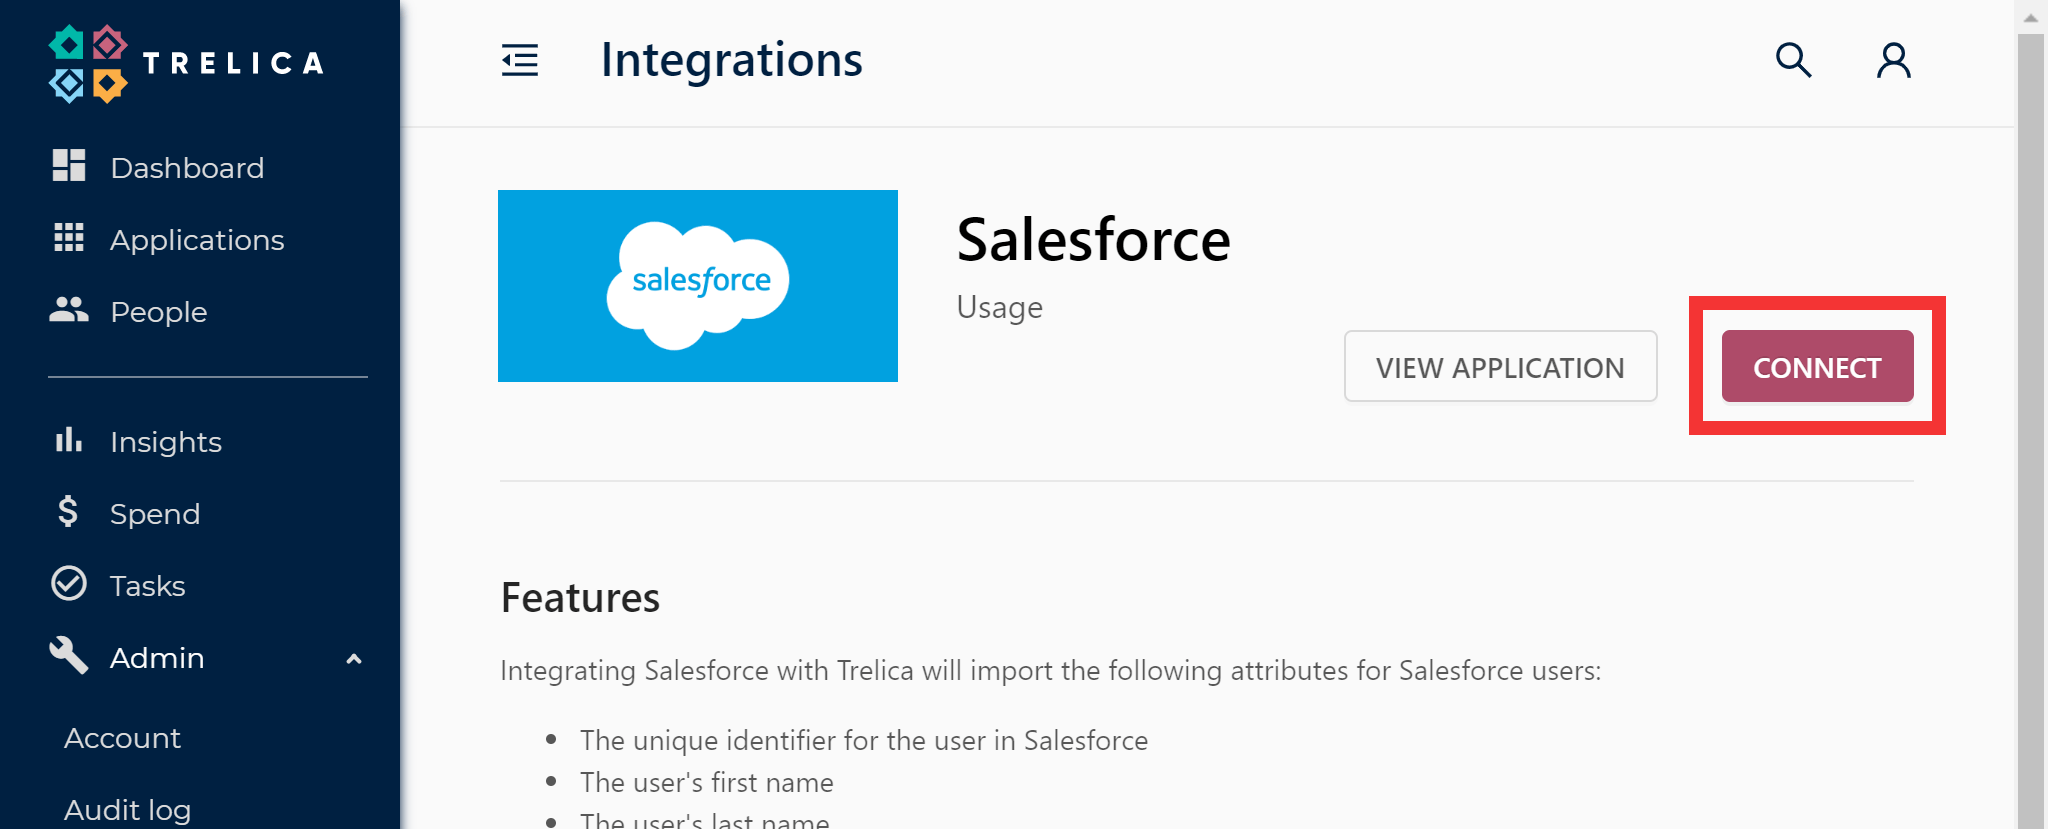
Task: Click the Integrations page title
Action: (731, 60)
